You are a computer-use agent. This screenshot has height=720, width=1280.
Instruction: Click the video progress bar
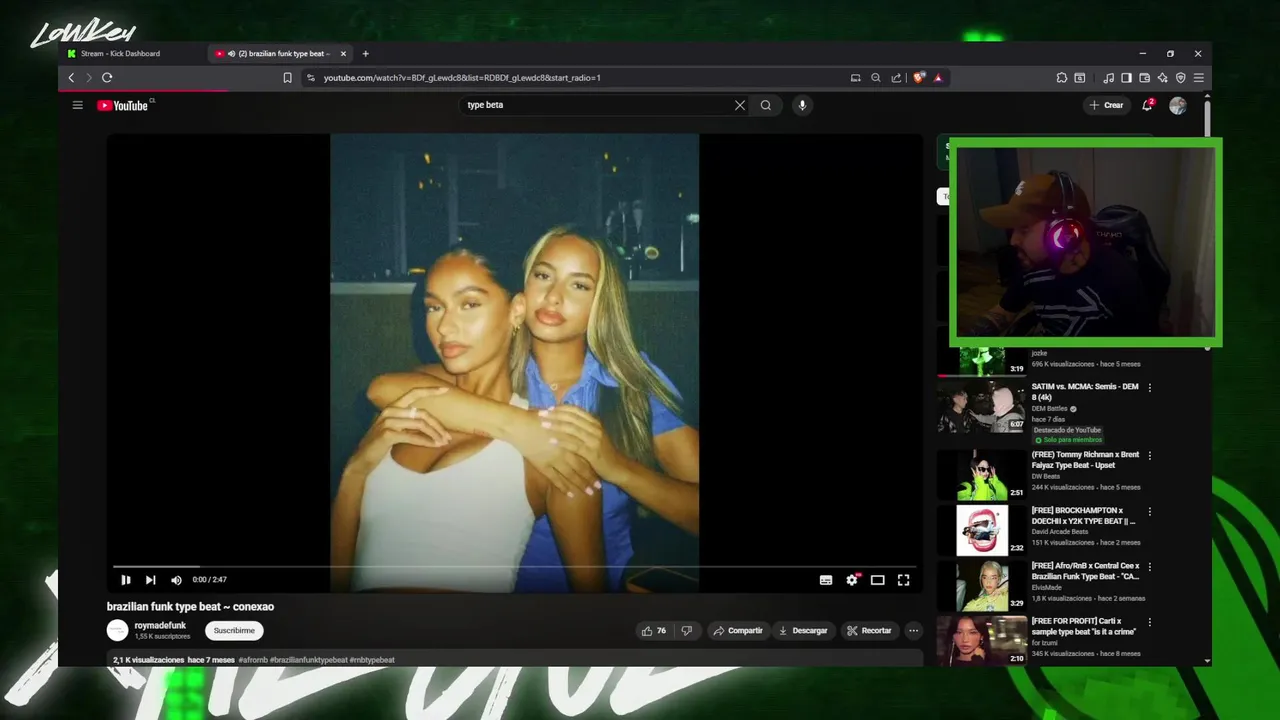[x=514, y=567]
